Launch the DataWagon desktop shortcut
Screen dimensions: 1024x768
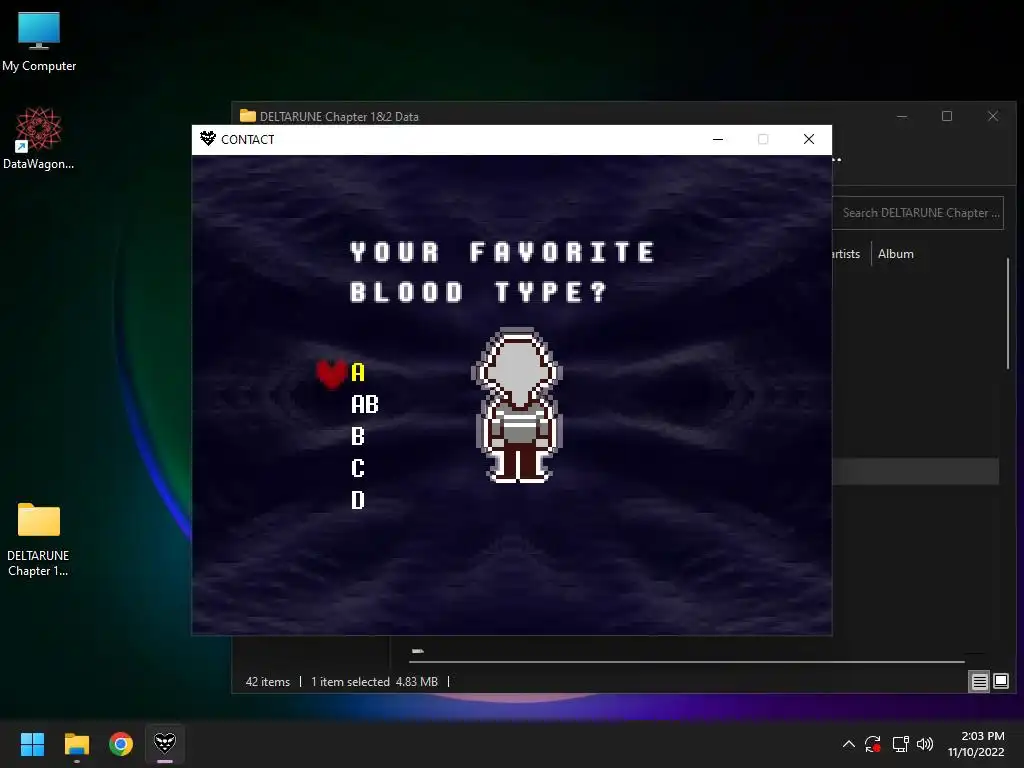(38, 138)
